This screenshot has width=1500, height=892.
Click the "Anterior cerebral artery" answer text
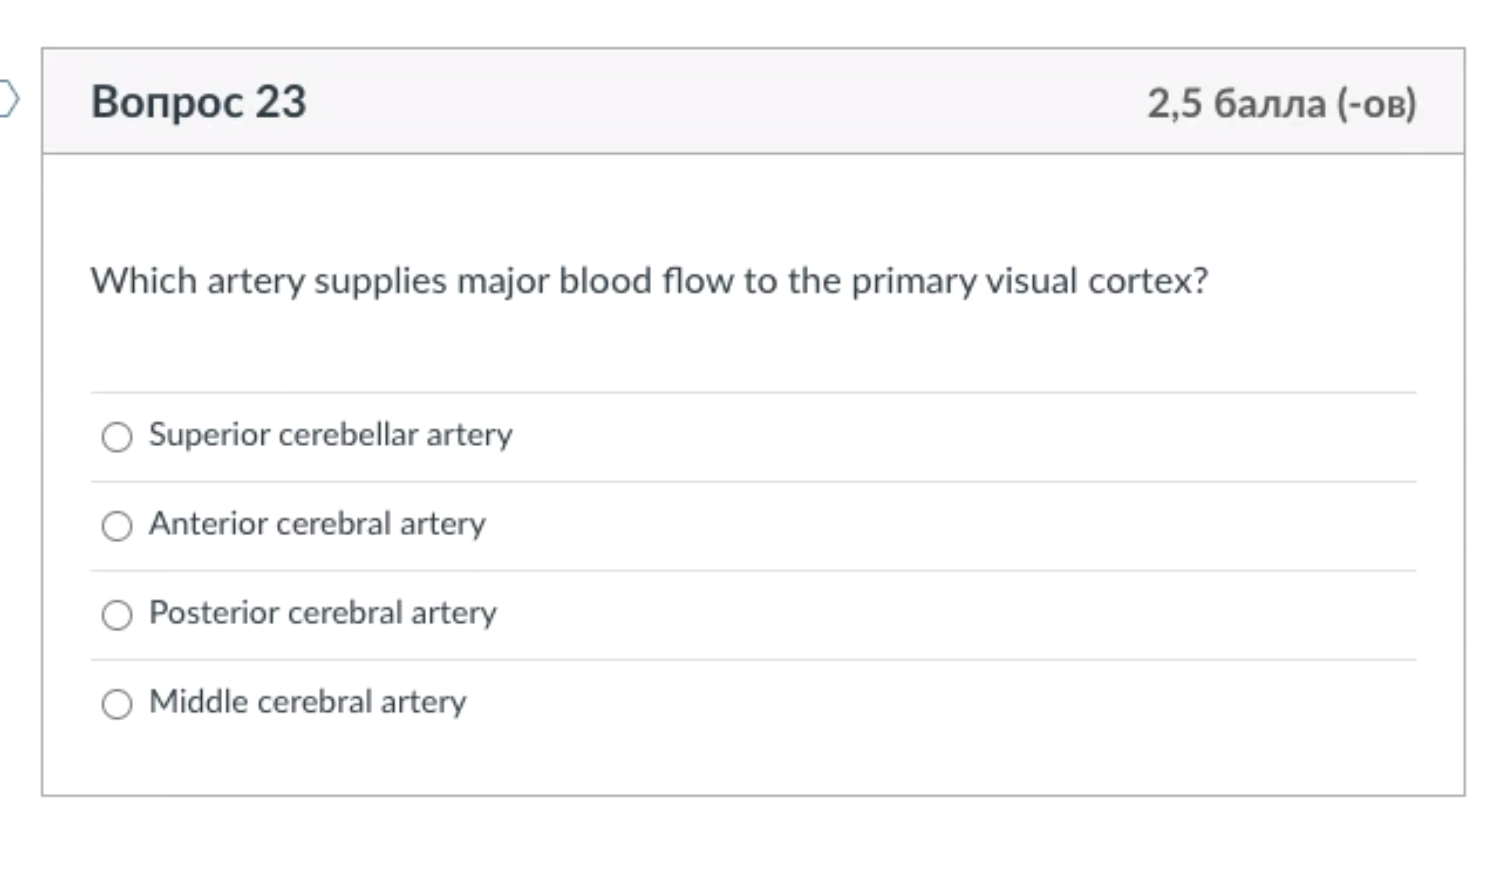(x=317, y=524)
